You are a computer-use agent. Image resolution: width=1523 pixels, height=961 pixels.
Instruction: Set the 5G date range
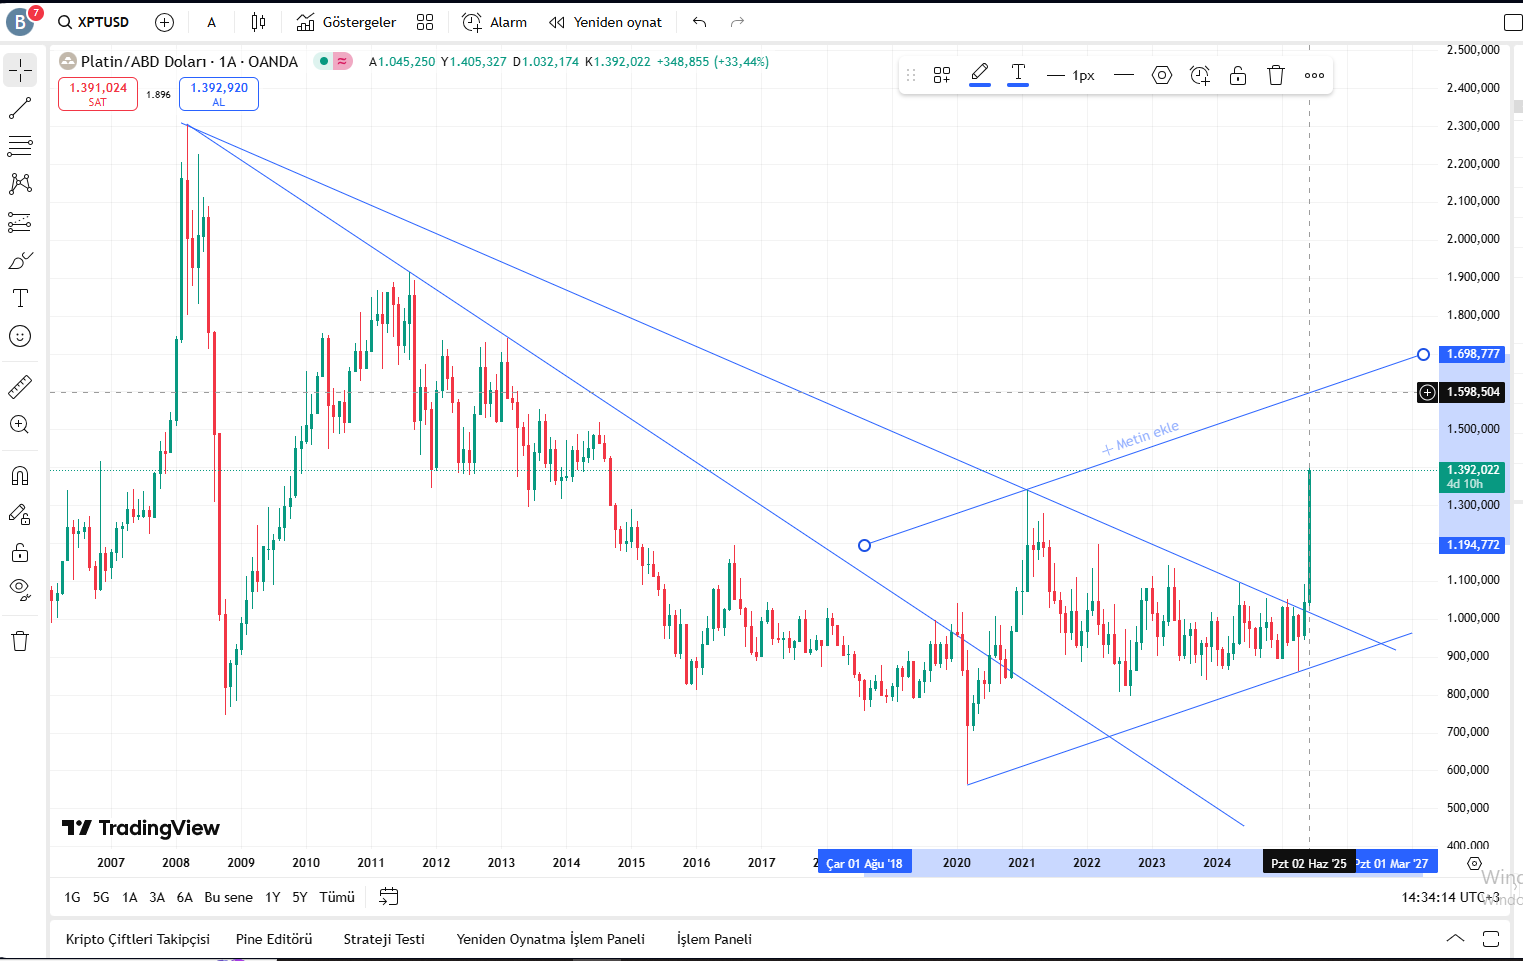click(101, 897)
